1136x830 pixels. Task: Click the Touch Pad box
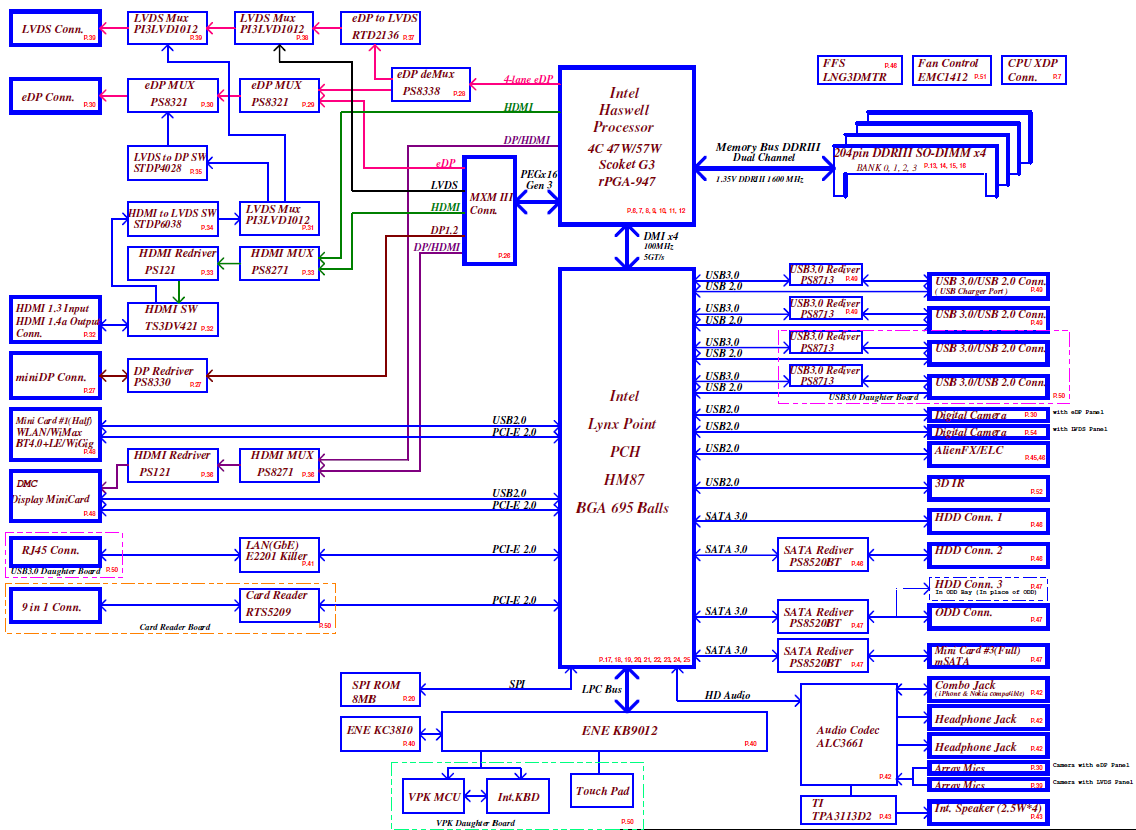pyautogui.click(x=603, y=791)
